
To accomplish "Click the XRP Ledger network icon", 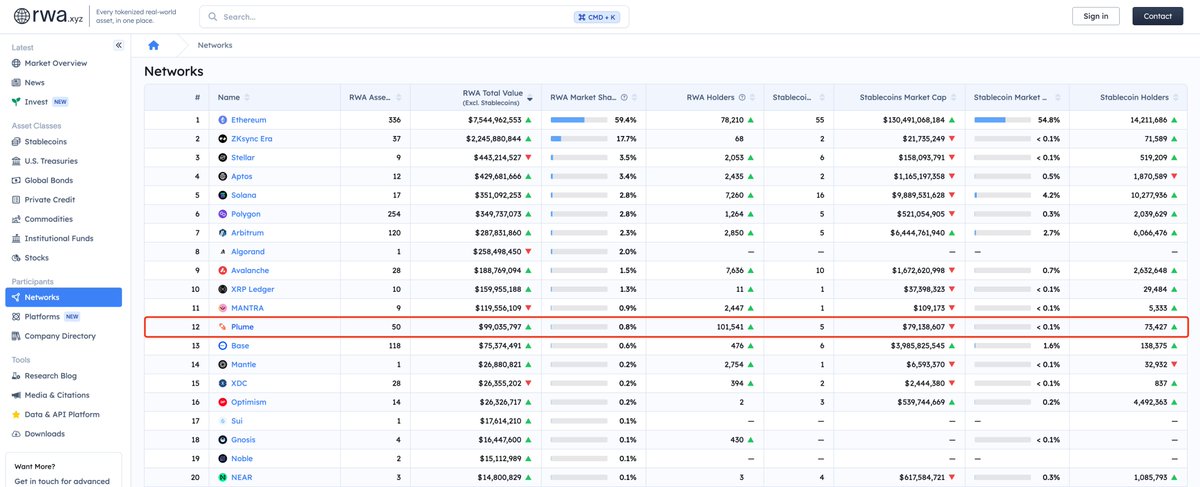I will click(223, 289).
